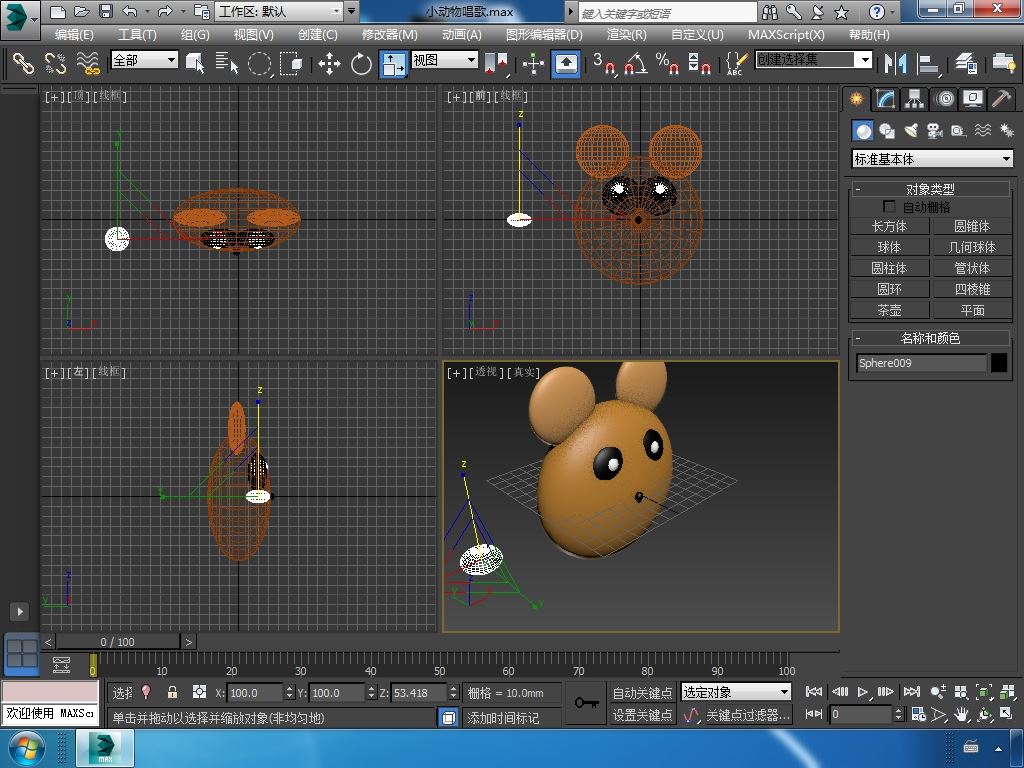1024x768 pixels.
Task: Switch to Lights creation category
Action: tap(911, 131)
